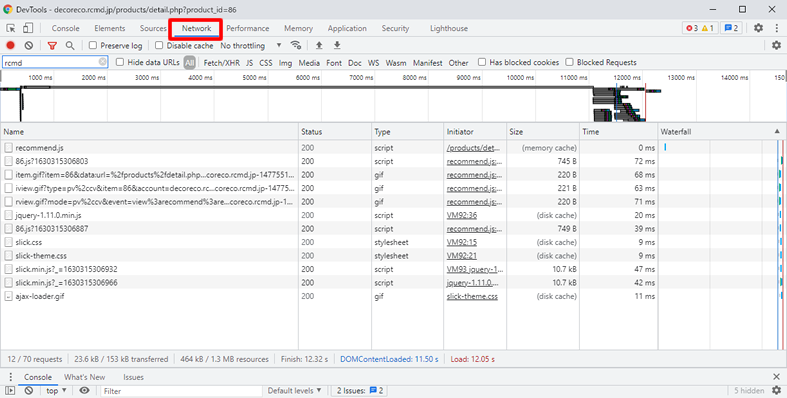Screen dimensions: 787x398
Task: Close the bottom console drawer
Action: coord(776,376)
